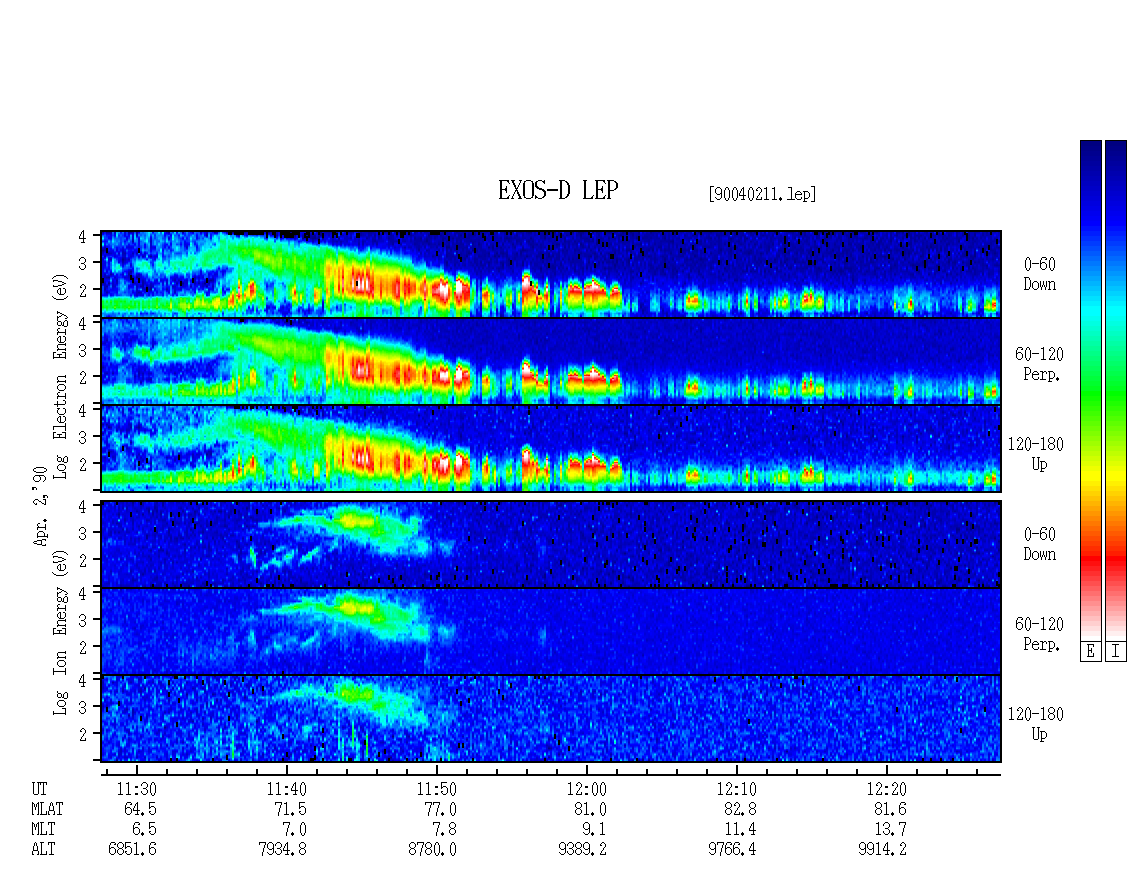
Task: Click the electron 120-180 Up spectrogram panel
Action: tap(551, 448)
